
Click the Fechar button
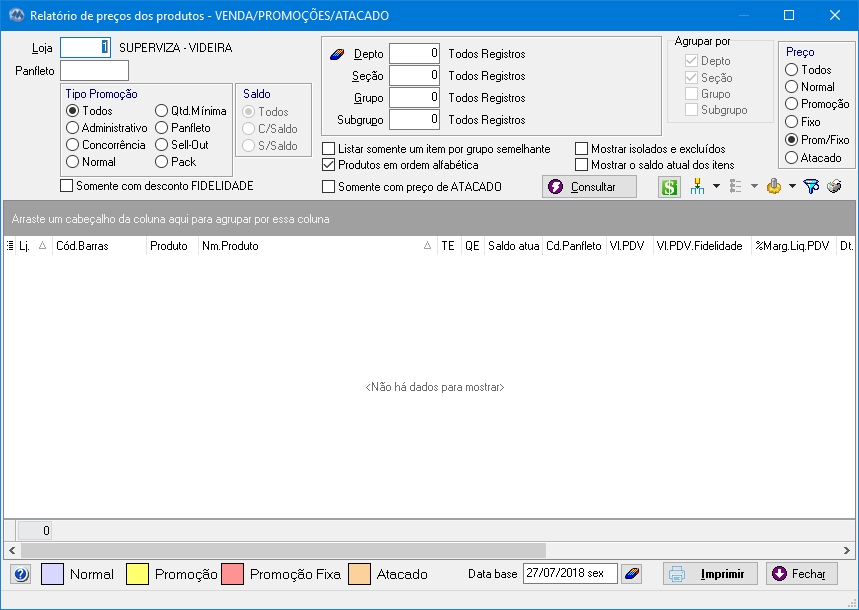coord(801,574)
